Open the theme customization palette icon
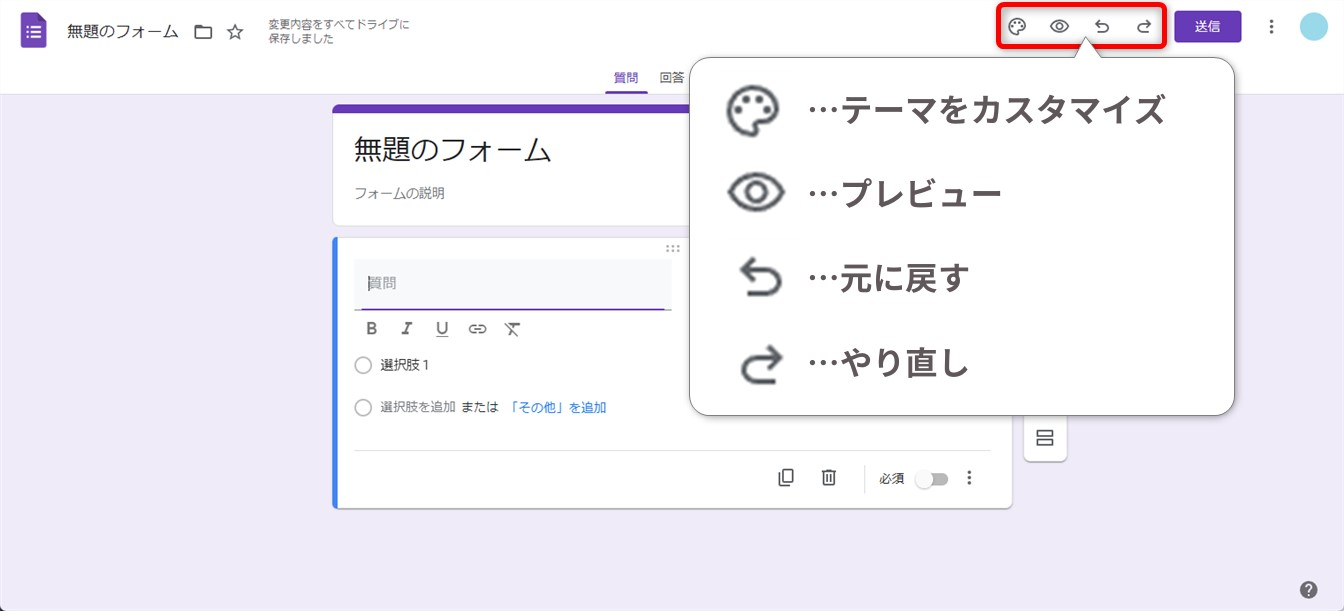The image size is (1344, 615). pos(1017,27)
